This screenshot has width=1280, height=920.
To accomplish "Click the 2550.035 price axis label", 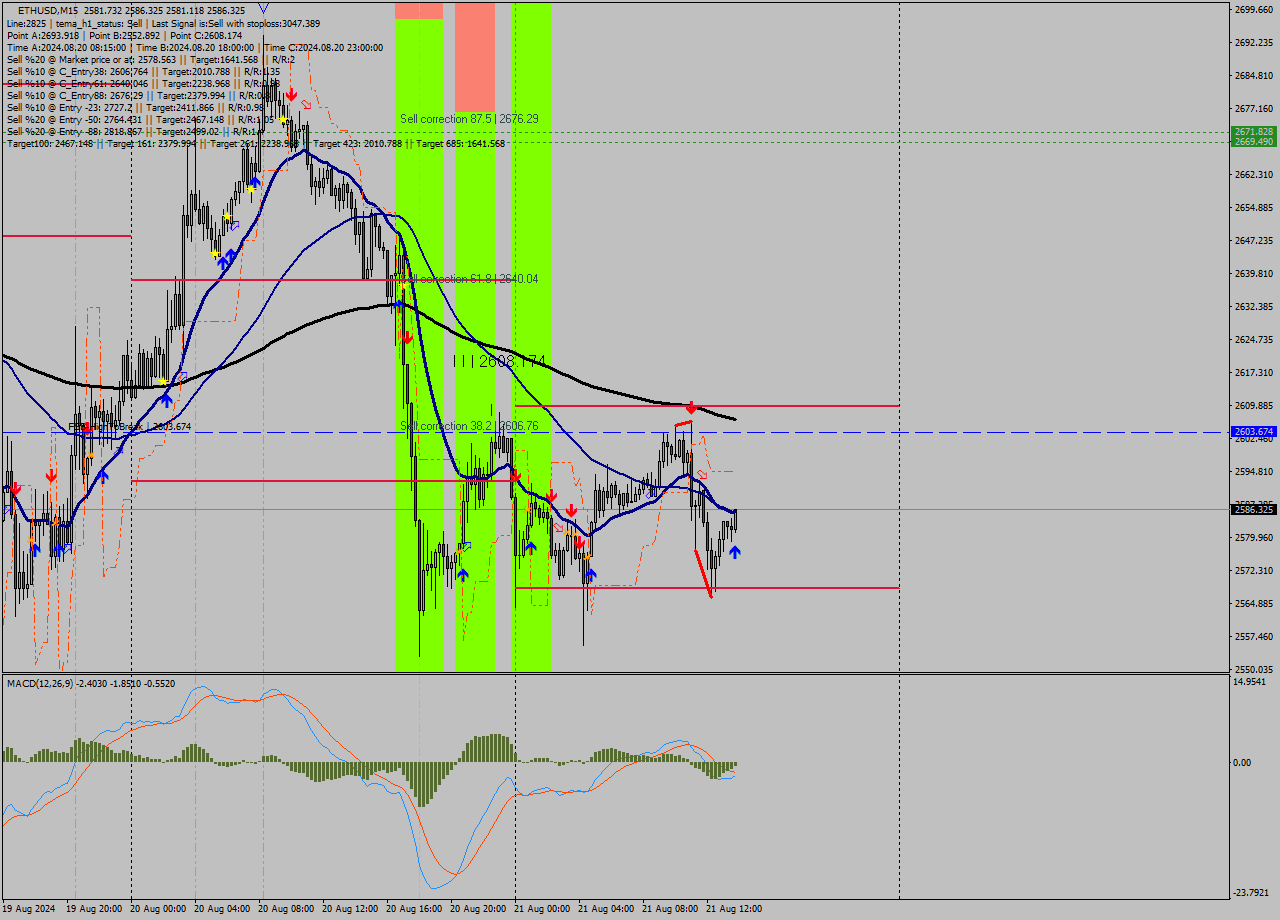I will click(1253, 669).
